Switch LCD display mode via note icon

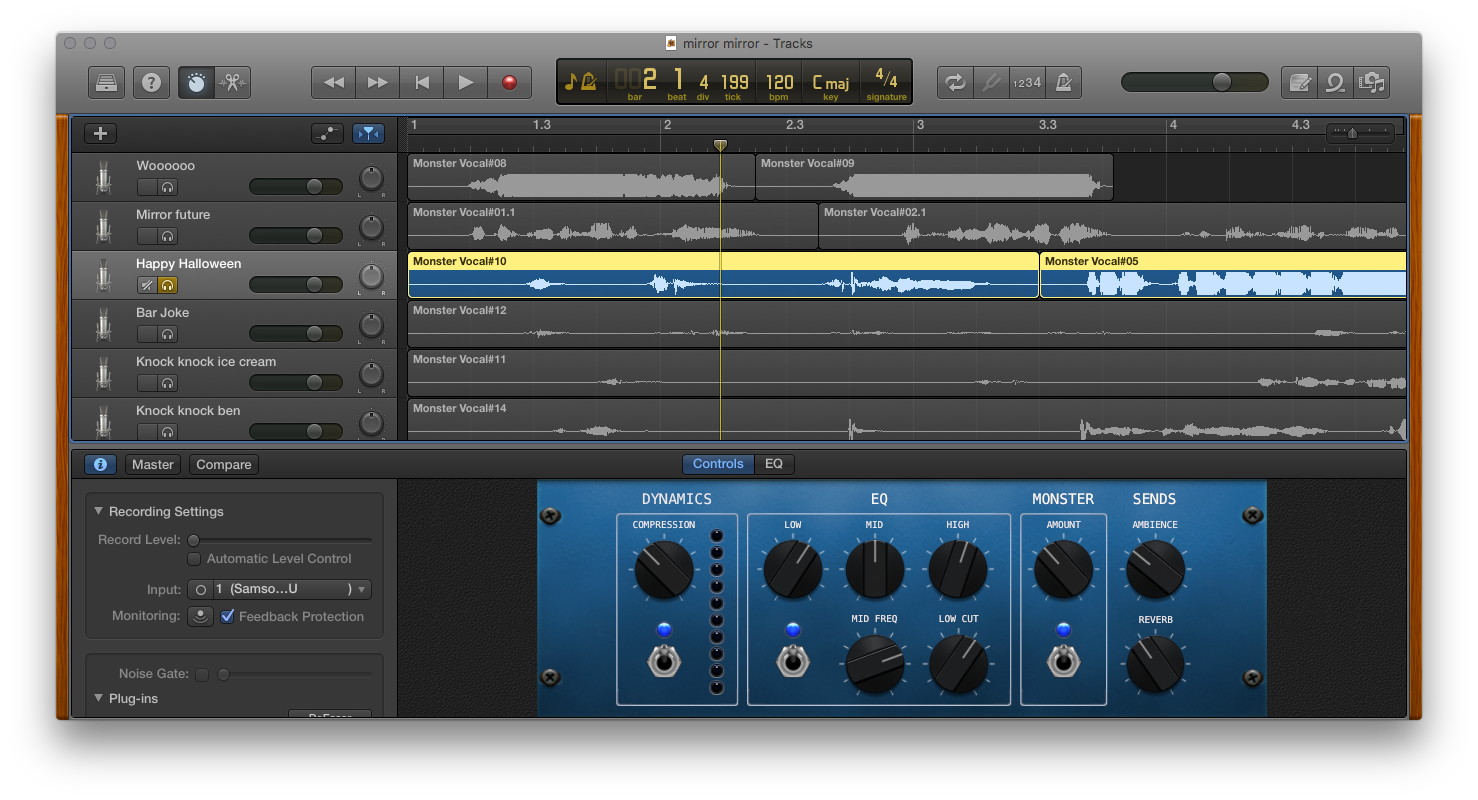(581, 82)
